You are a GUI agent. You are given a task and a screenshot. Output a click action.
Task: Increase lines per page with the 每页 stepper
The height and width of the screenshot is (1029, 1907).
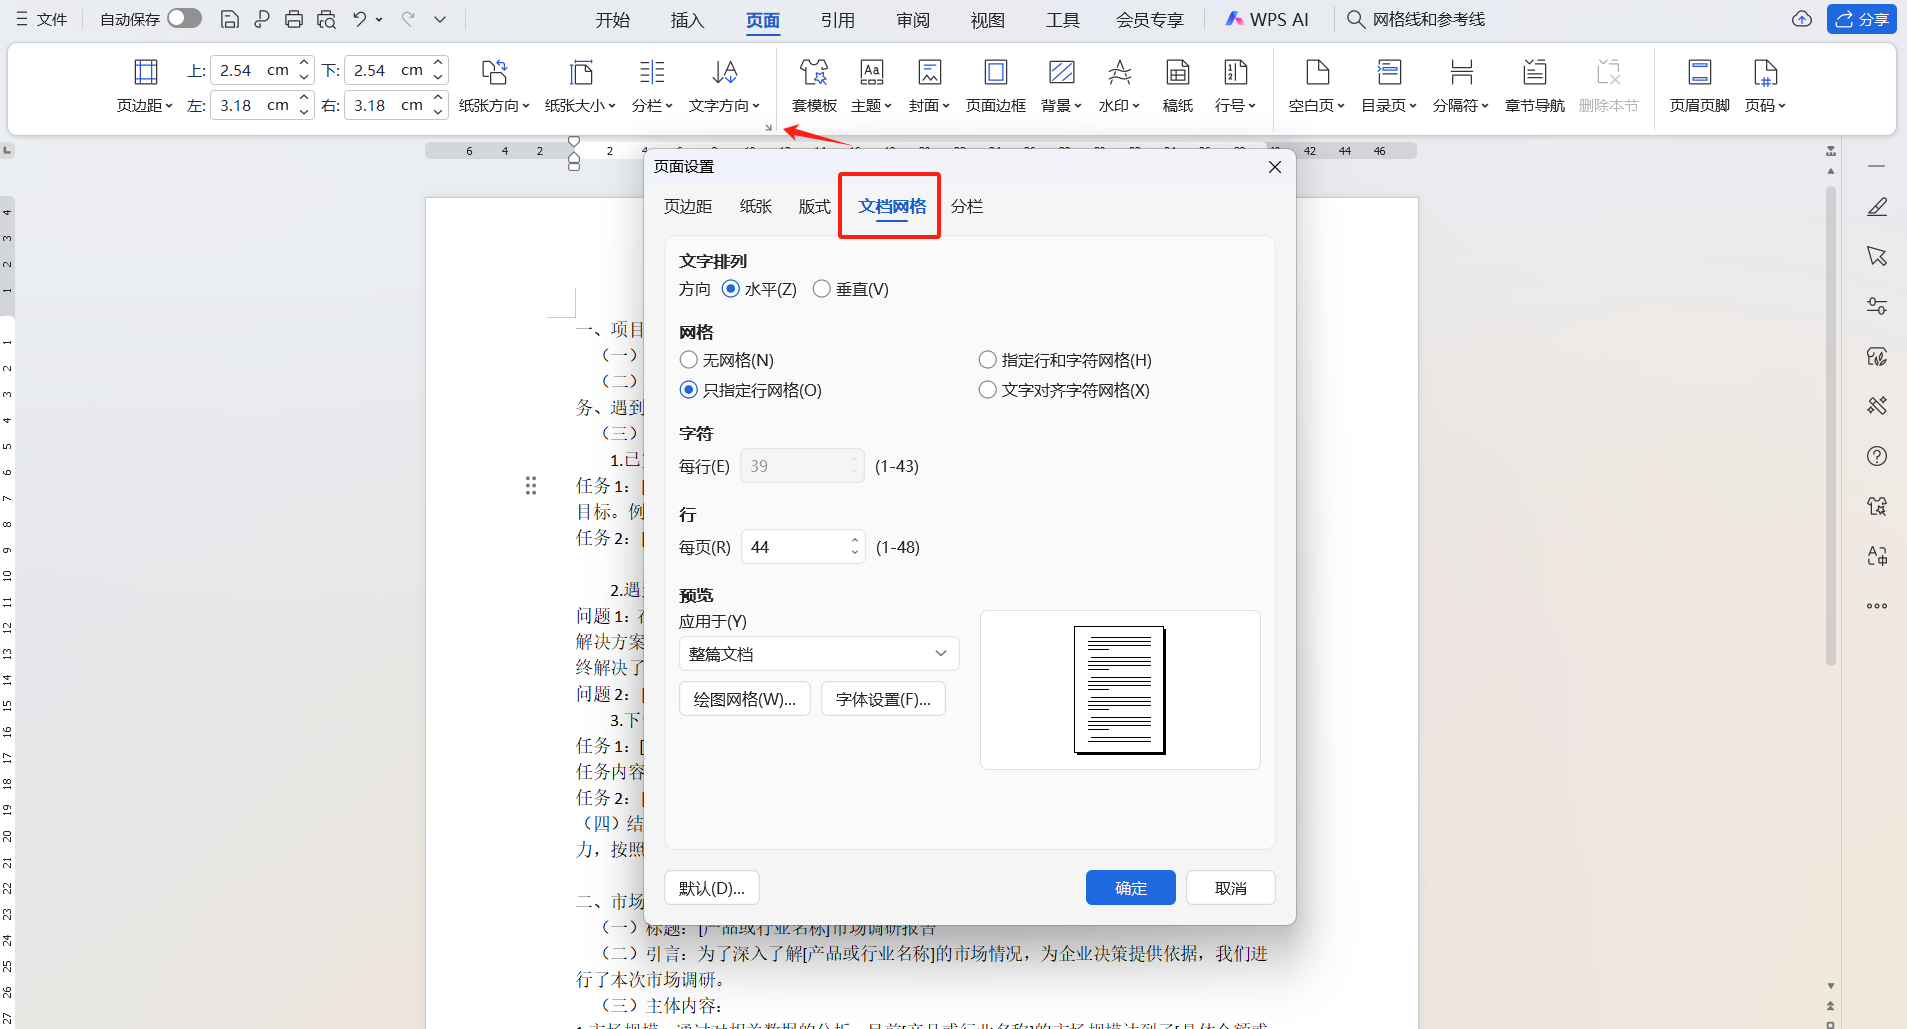[853, 540]
